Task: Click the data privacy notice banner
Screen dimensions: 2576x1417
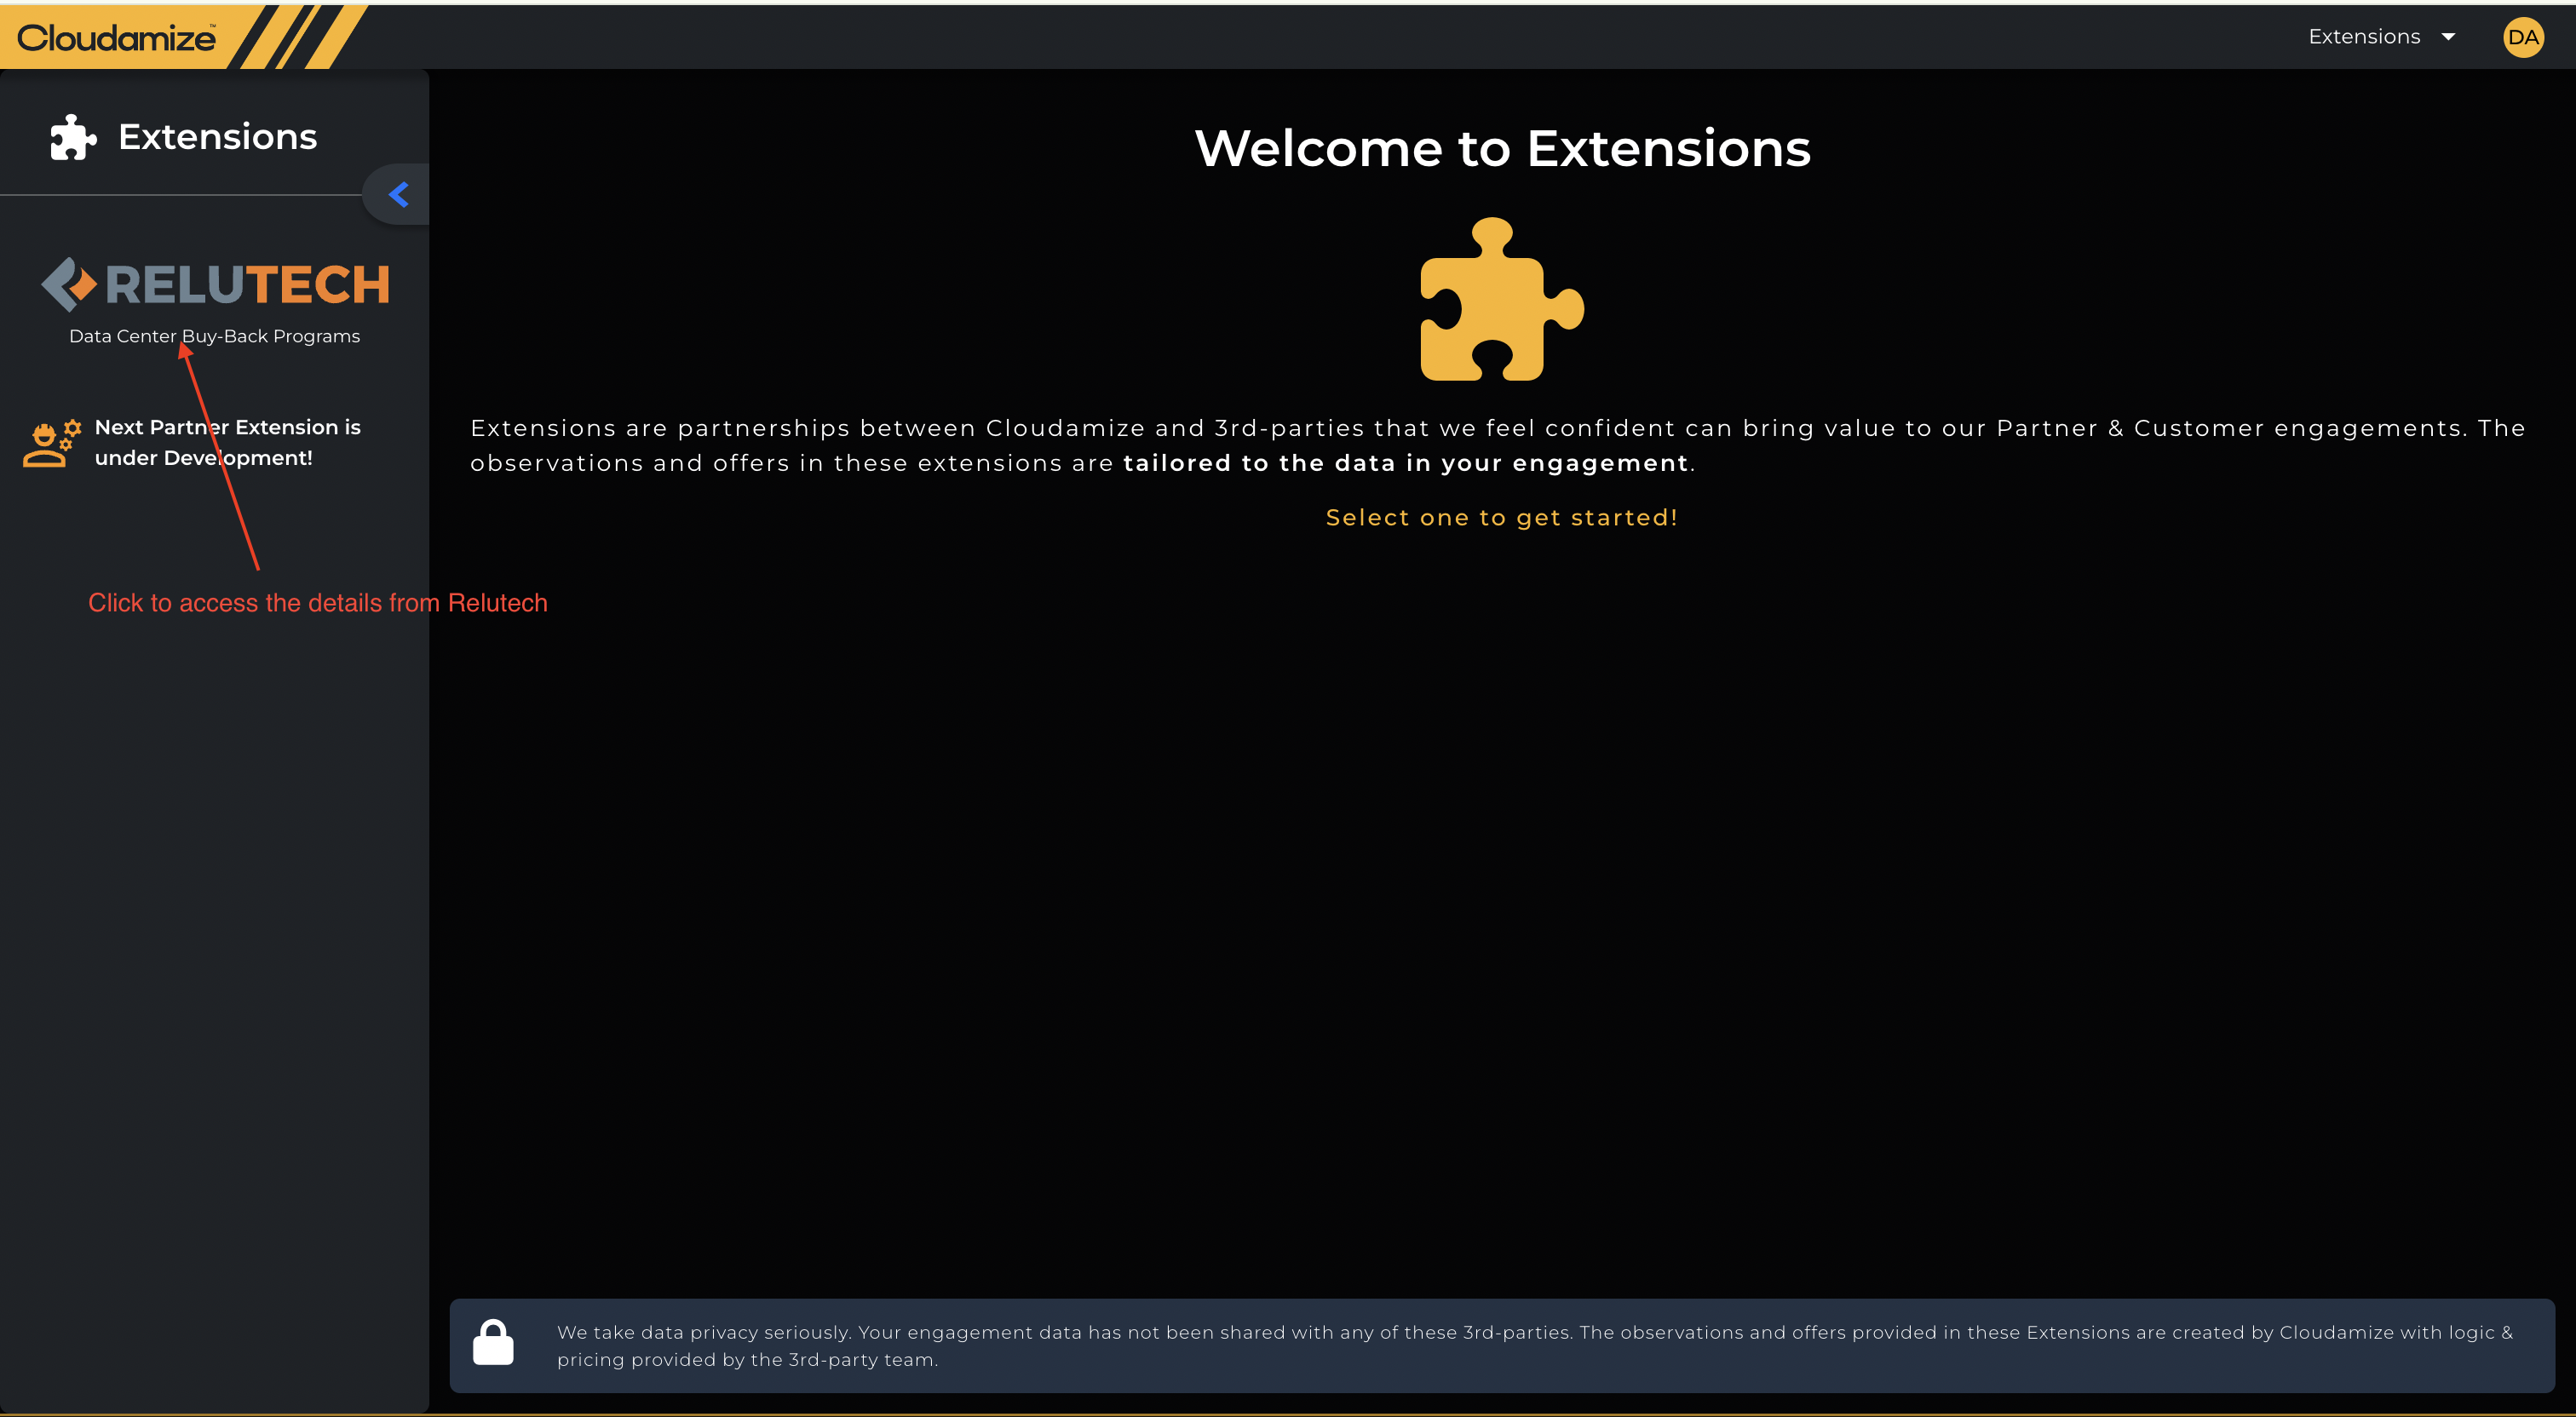Action: coord(1500,1346)
